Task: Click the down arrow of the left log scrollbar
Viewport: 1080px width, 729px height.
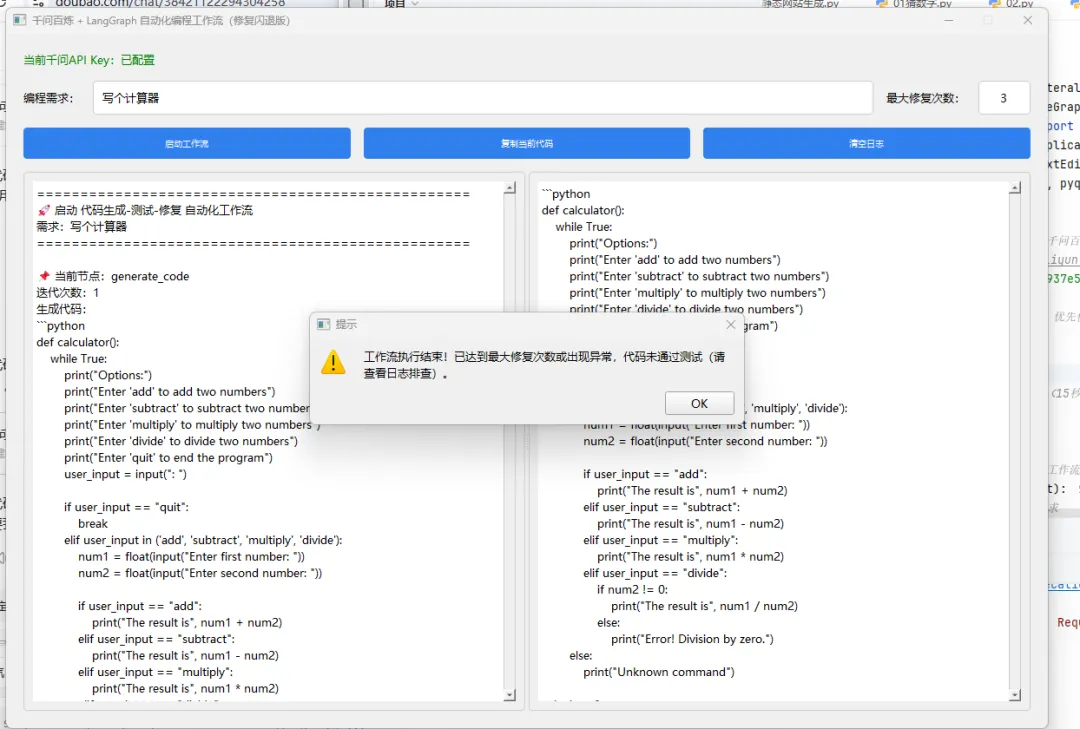Action: click(x=510, y=695)
